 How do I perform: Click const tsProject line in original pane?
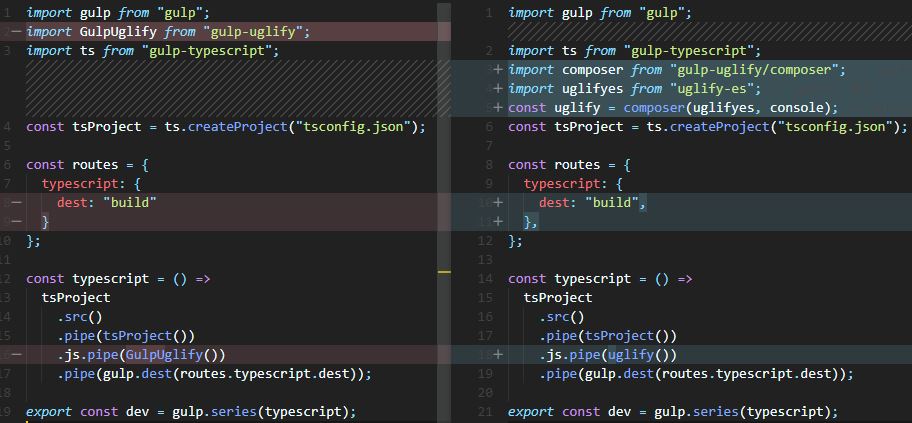tap(226, 127)
